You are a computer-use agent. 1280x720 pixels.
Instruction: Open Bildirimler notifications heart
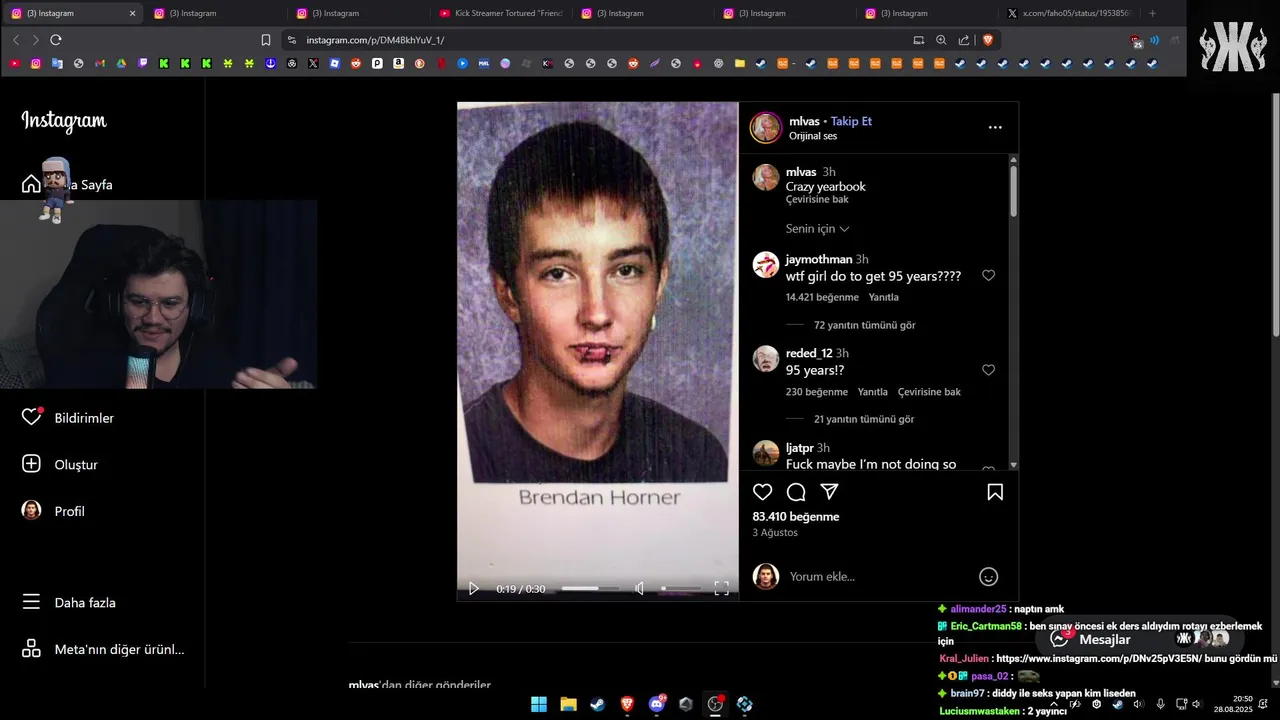pos(31,417)
